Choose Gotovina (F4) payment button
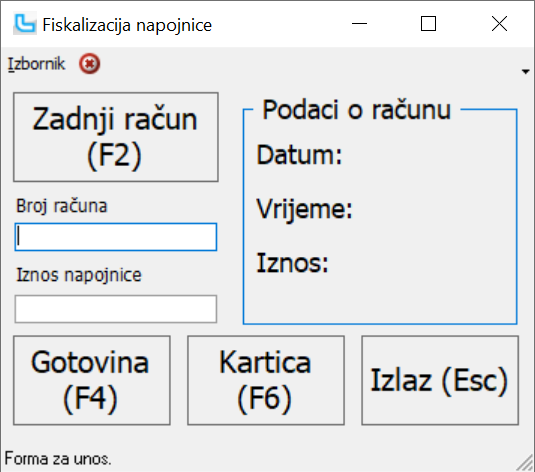Screen dimensions: 535x472 click(92, 380)
